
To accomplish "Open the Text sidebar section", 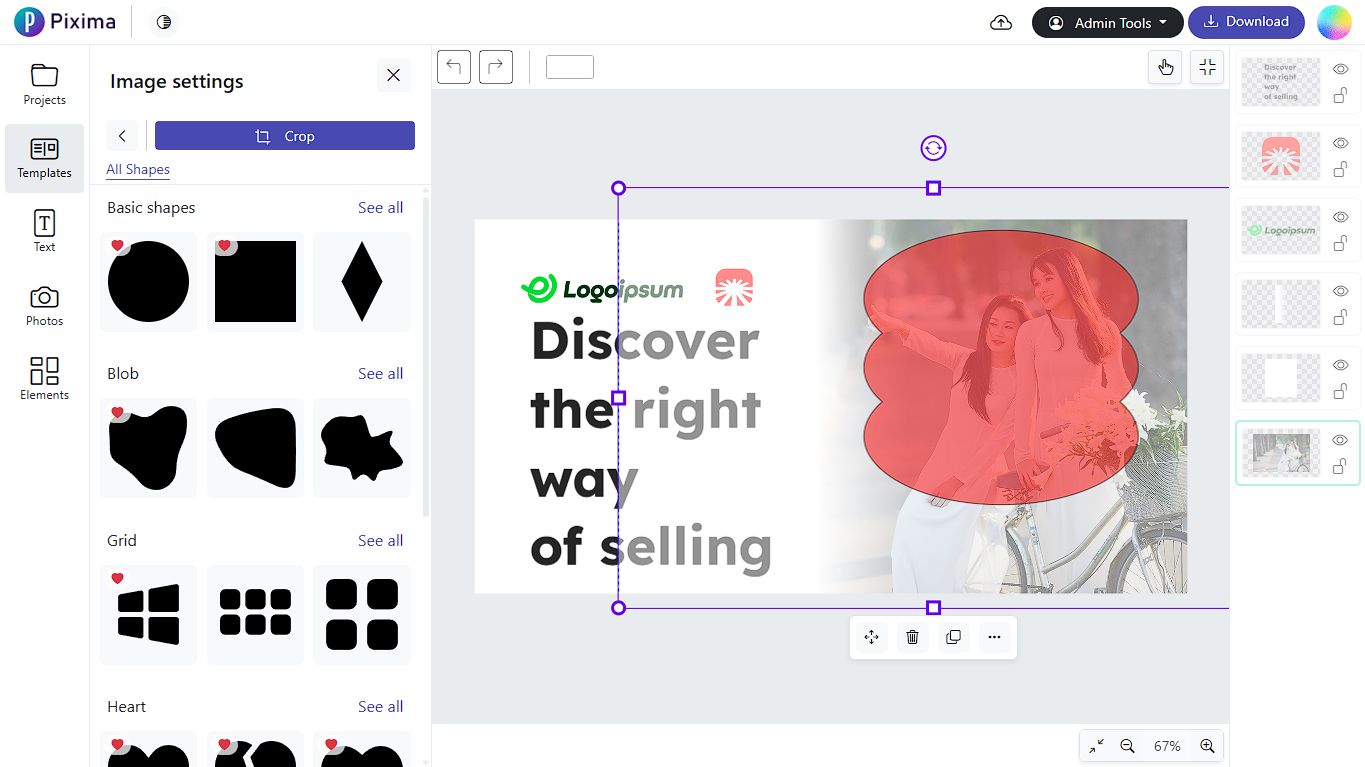I will click(x=45, y=231).
